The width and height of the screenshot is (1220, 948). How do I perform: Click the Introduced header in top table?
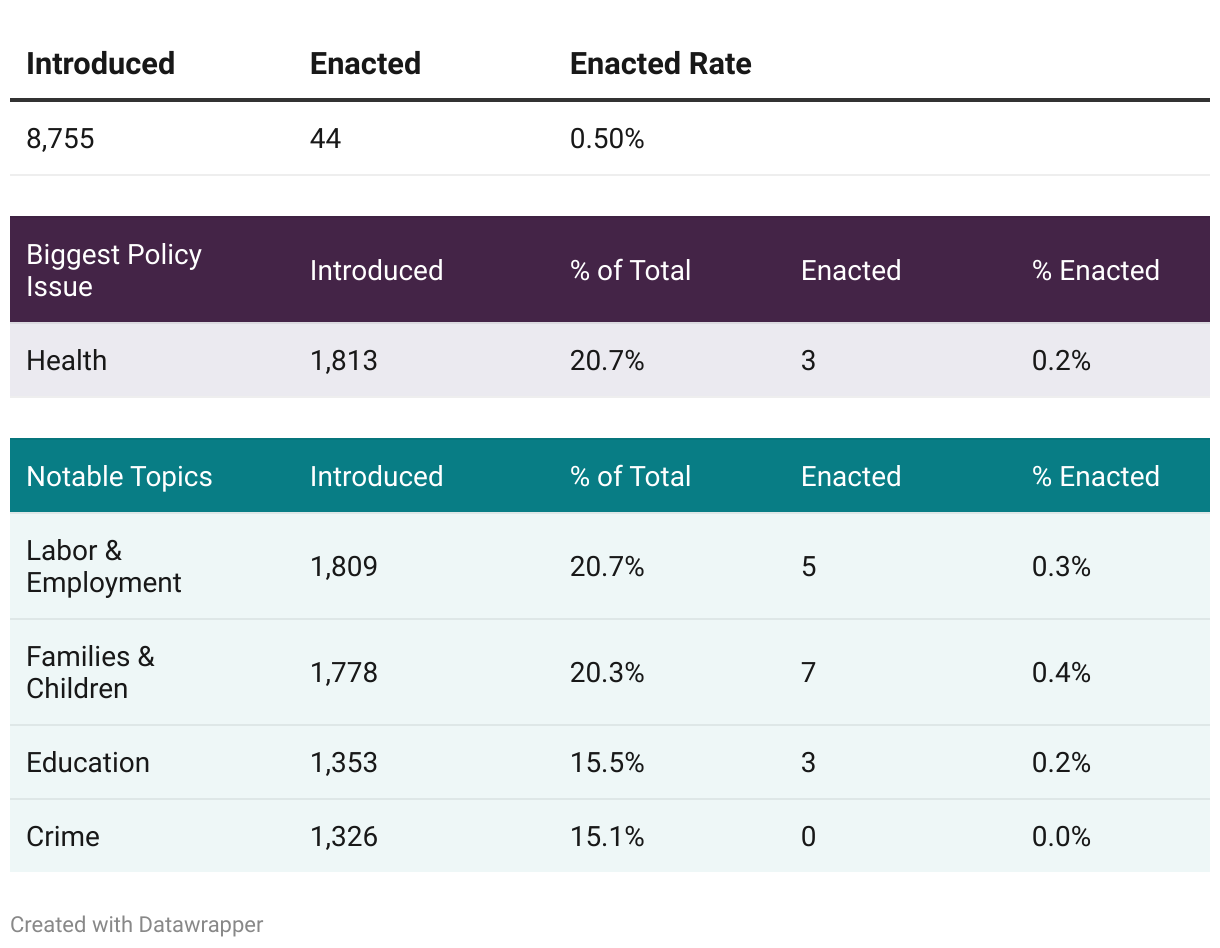click(x=100, y=64)
